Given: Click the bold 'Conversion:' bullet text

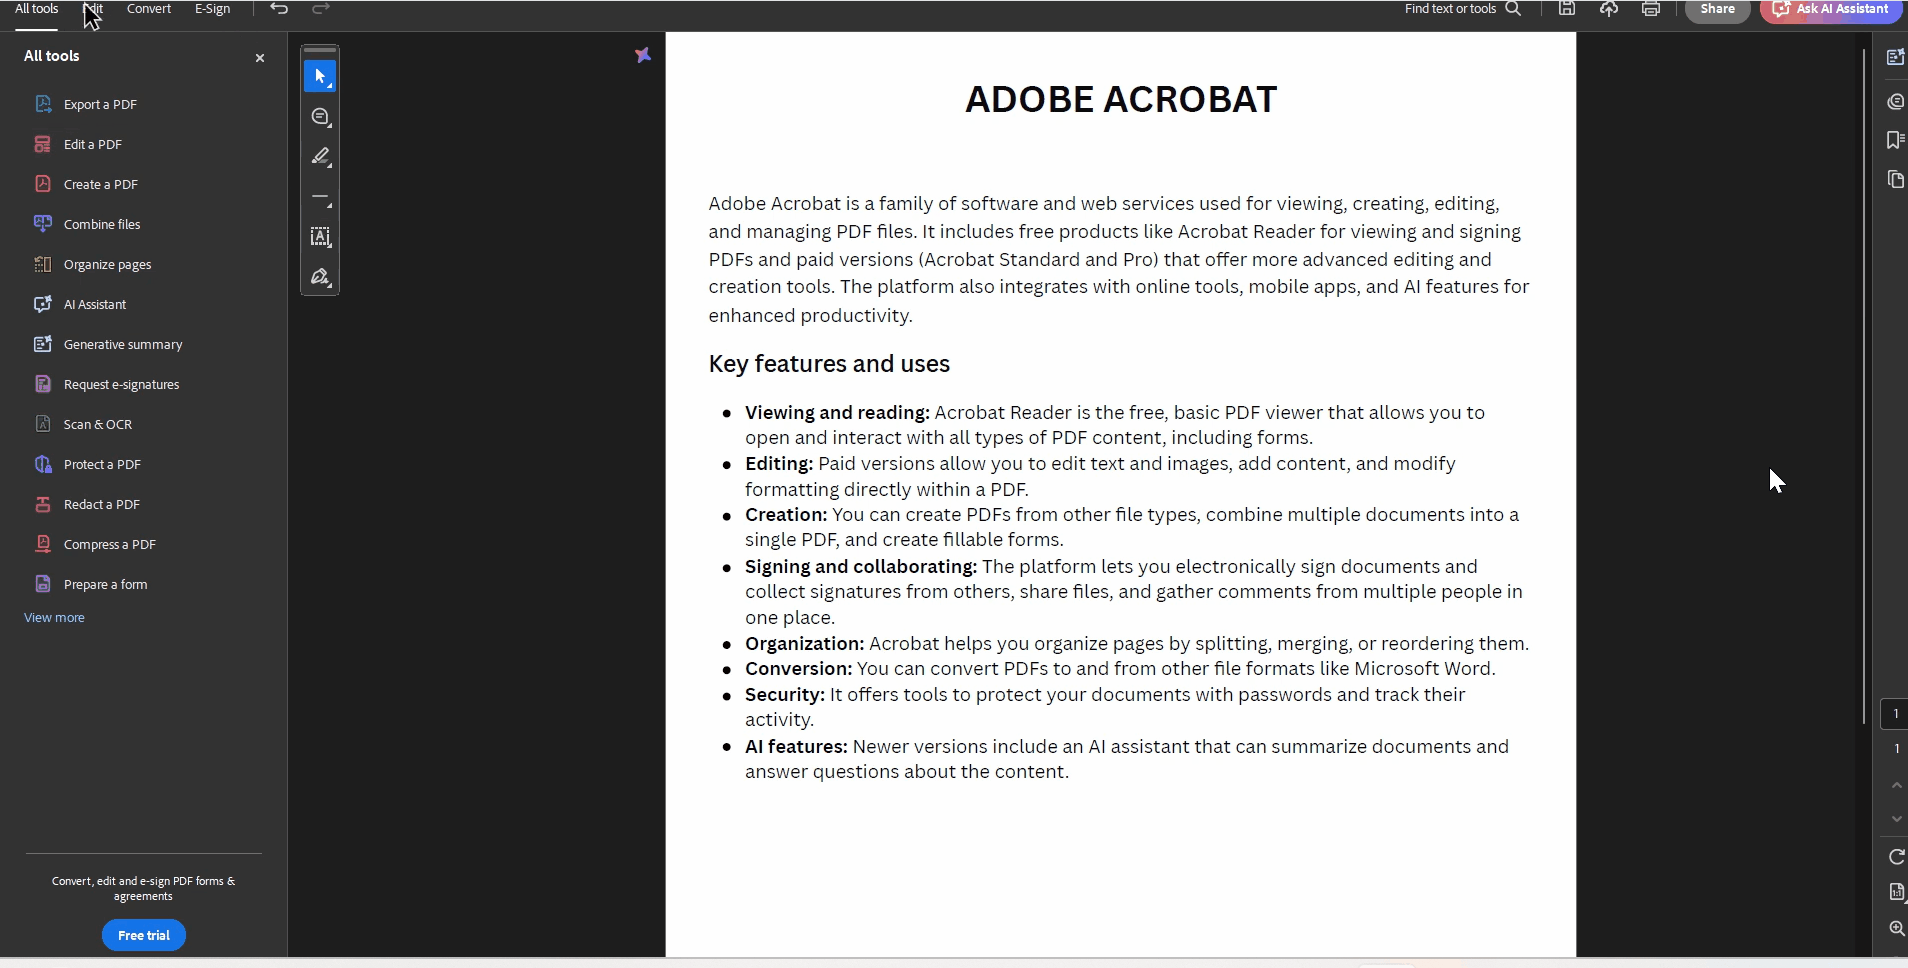Looking at the screenshot, I should click(798, 669).
